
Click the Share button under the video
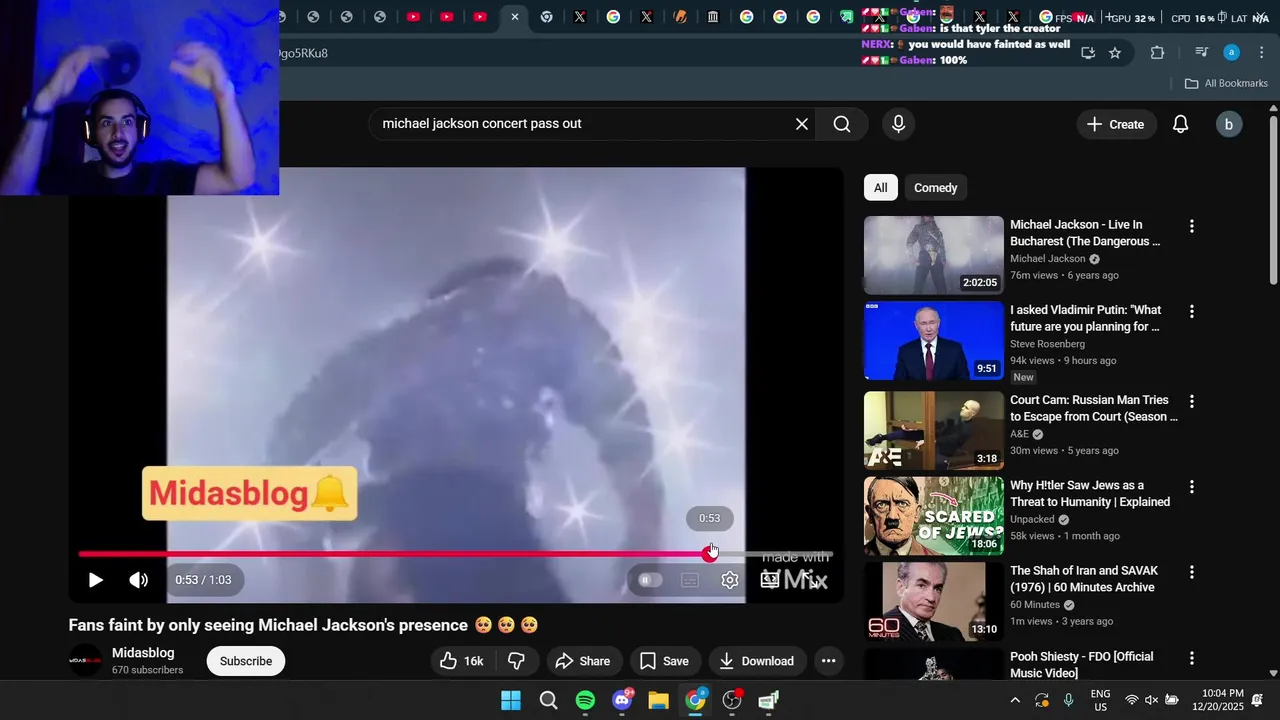[x=582, y=661]
